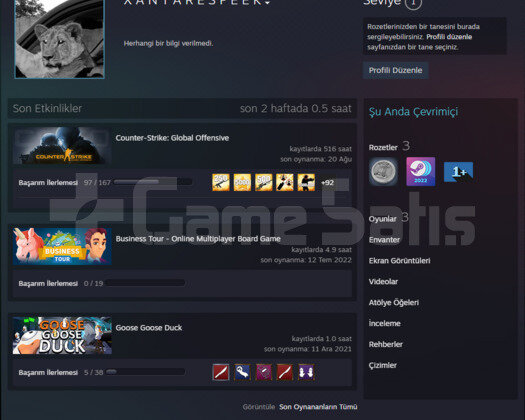The width and height of the screenshot is (525, 420).
Task: Click the CS:GO achievement progress bar
Action: pos(153,182)
